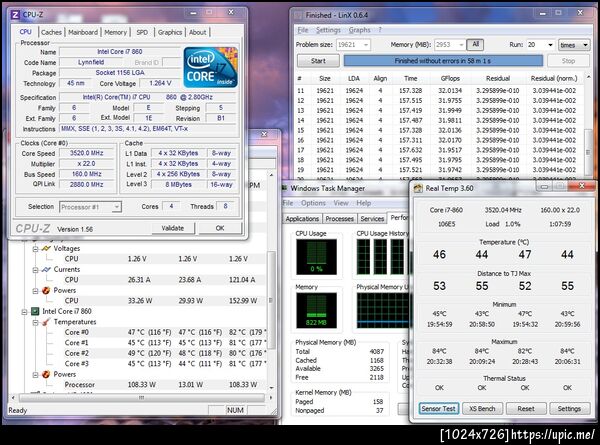Open the Processor #1 selection dropdown
600x445 pixels.
(117, 207)
